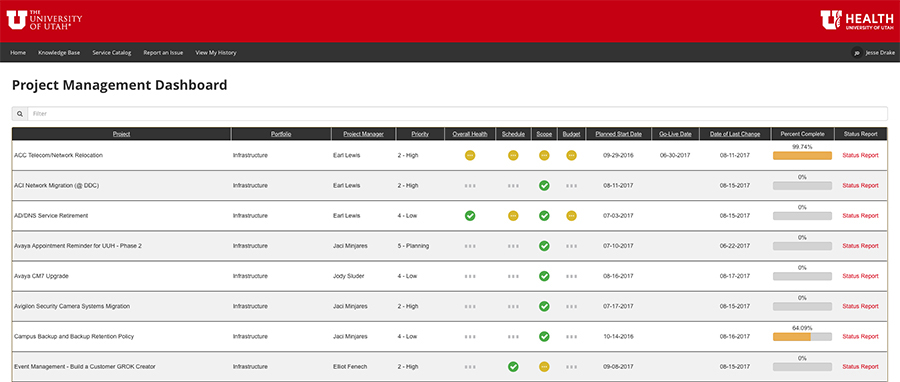Open the Home menu item
900x382 pixels.
click(18, 53)
